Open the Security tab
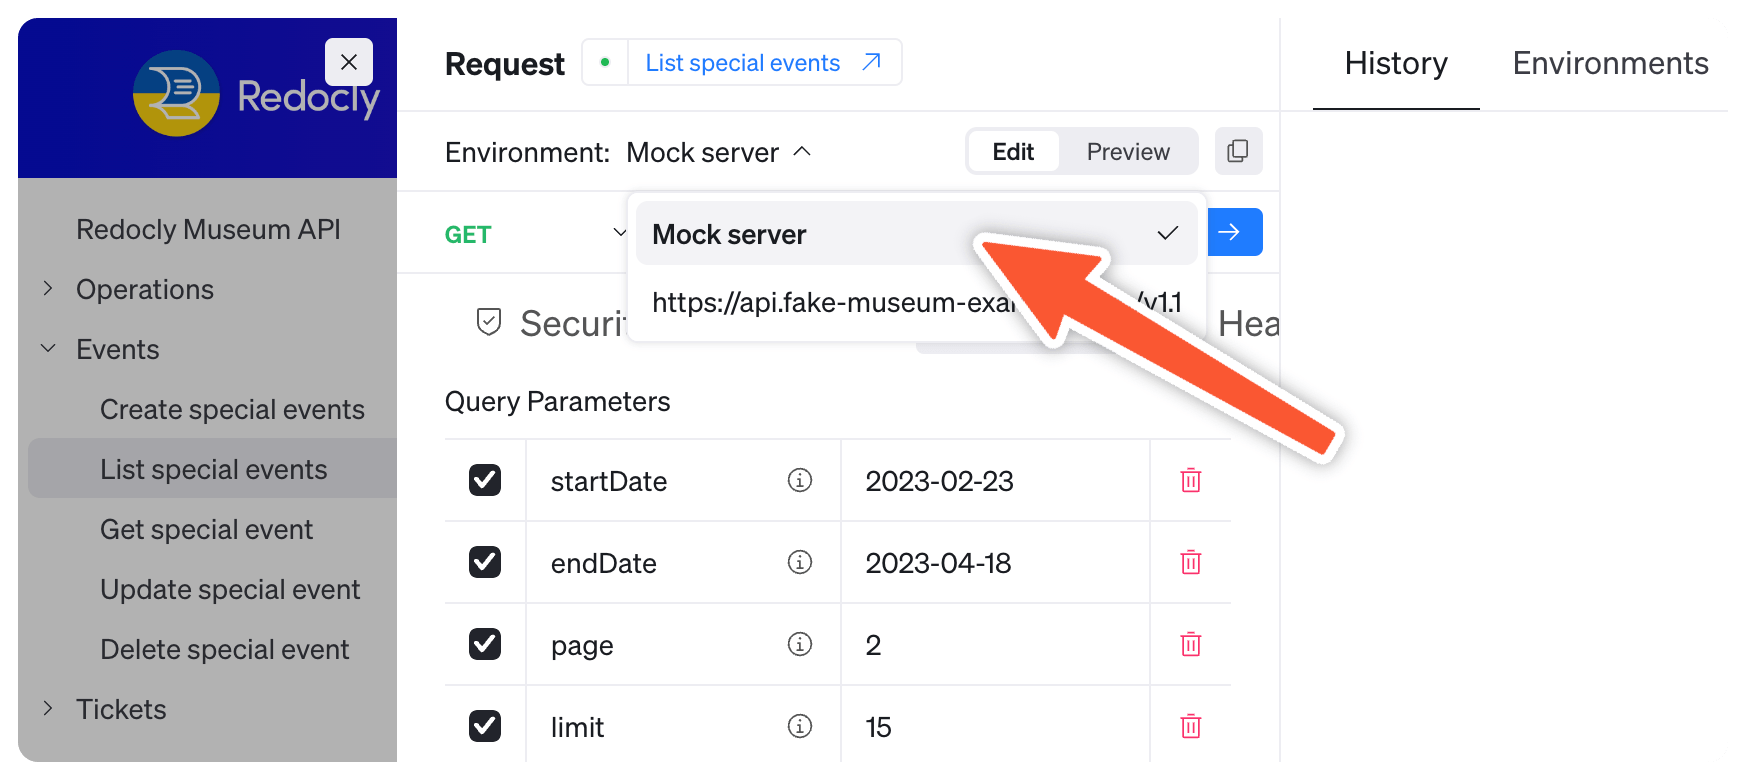1746x780 pixels. point(550,323)
